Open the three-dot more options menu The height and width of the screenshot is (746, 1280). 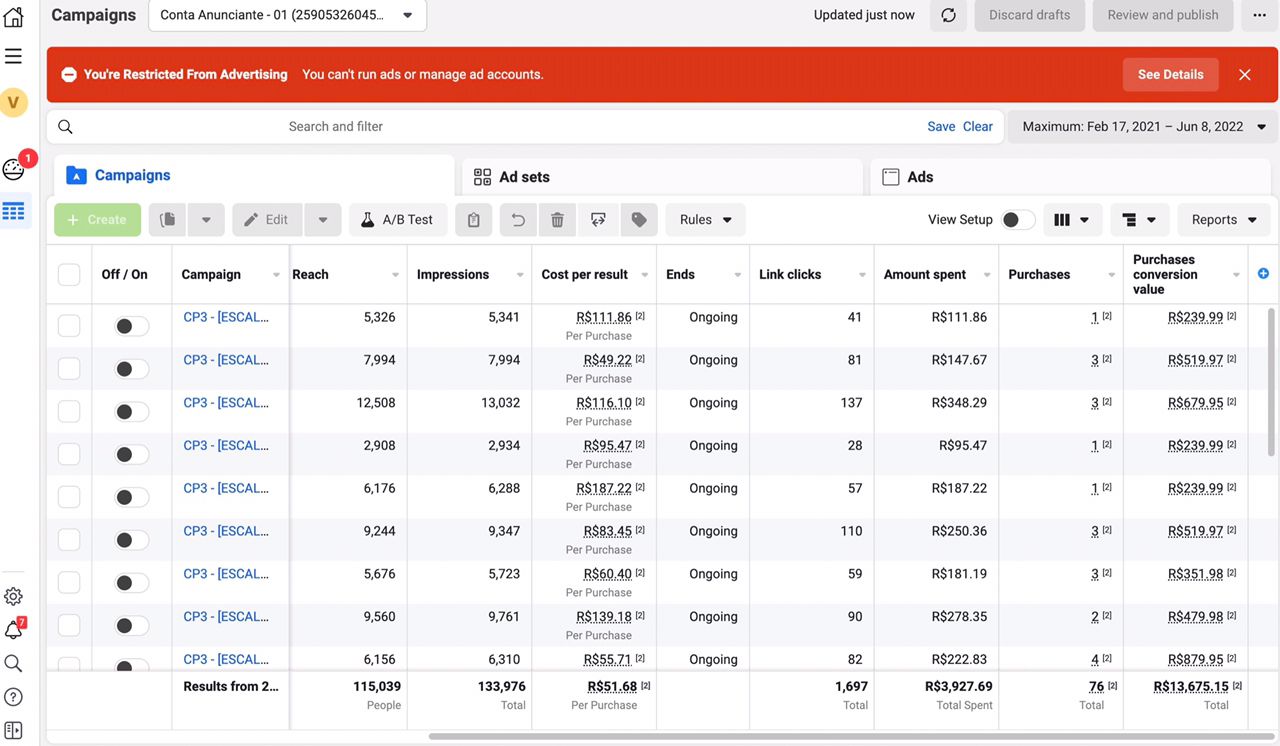1259,15
